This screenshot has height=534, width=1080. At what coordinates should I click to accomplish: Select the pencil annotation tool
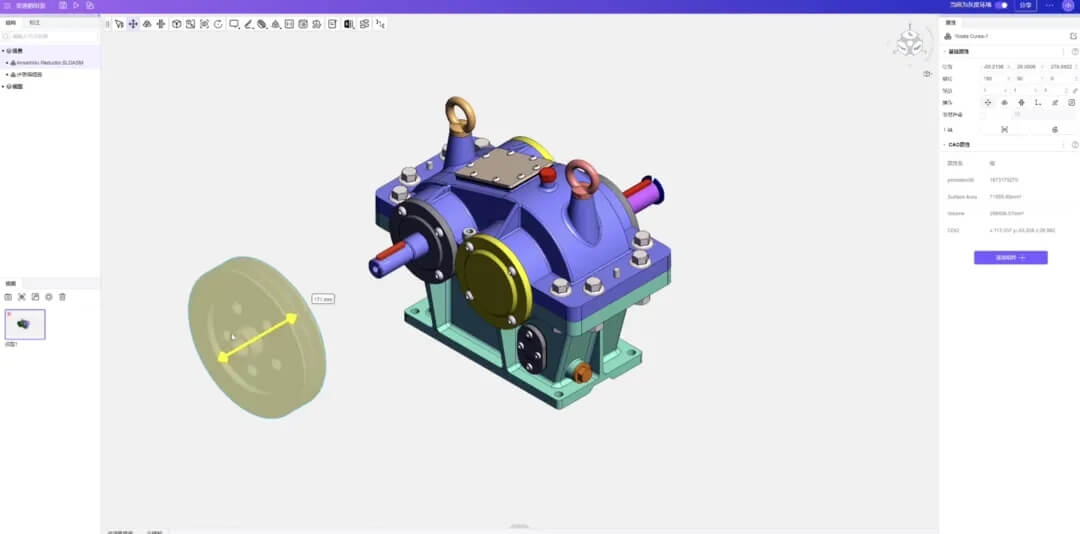click(x=248, y=23)
